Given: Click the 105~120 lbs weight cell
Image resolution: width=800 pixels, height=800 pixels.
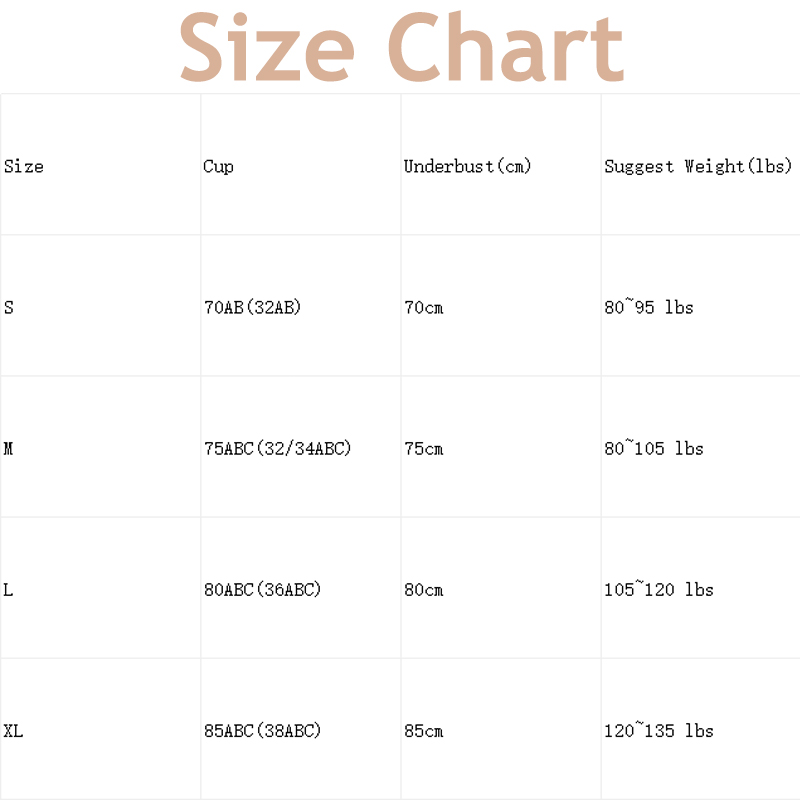Looking at the screenshot, I should click(x=701, y=588).
